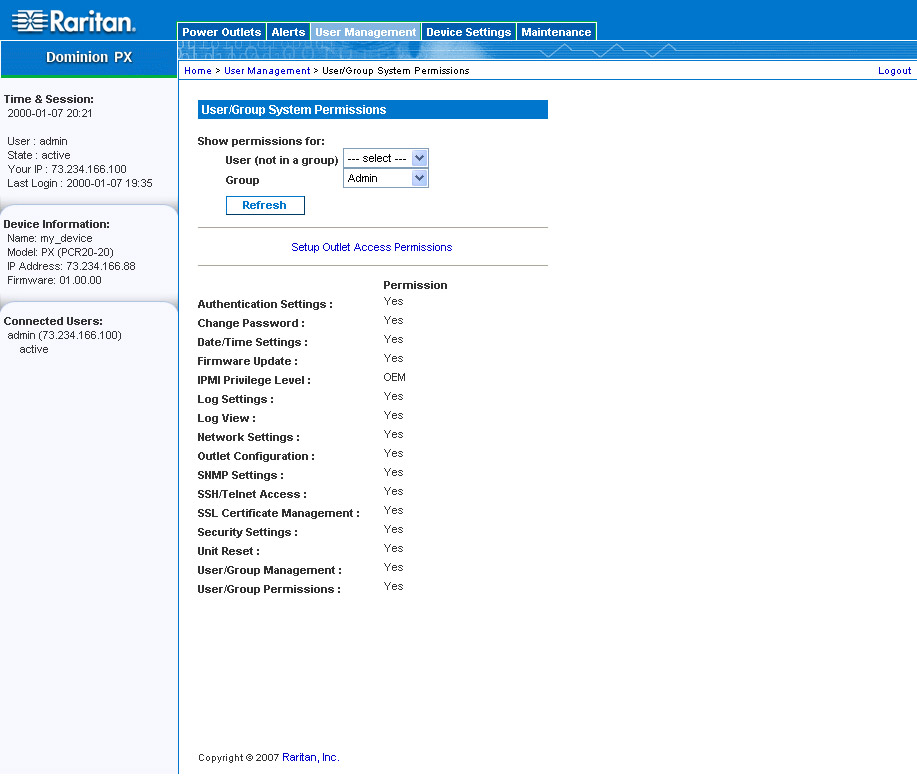Open Setup Outlet Access Permissions link
This screenshot has width=917, height=777.
(371, 247)
